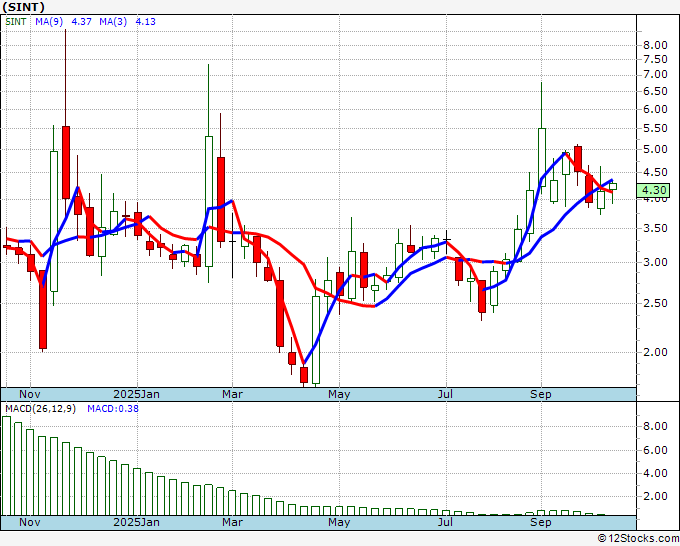
Task: Click the current price tag 4.30
Action: click(654, 190)
